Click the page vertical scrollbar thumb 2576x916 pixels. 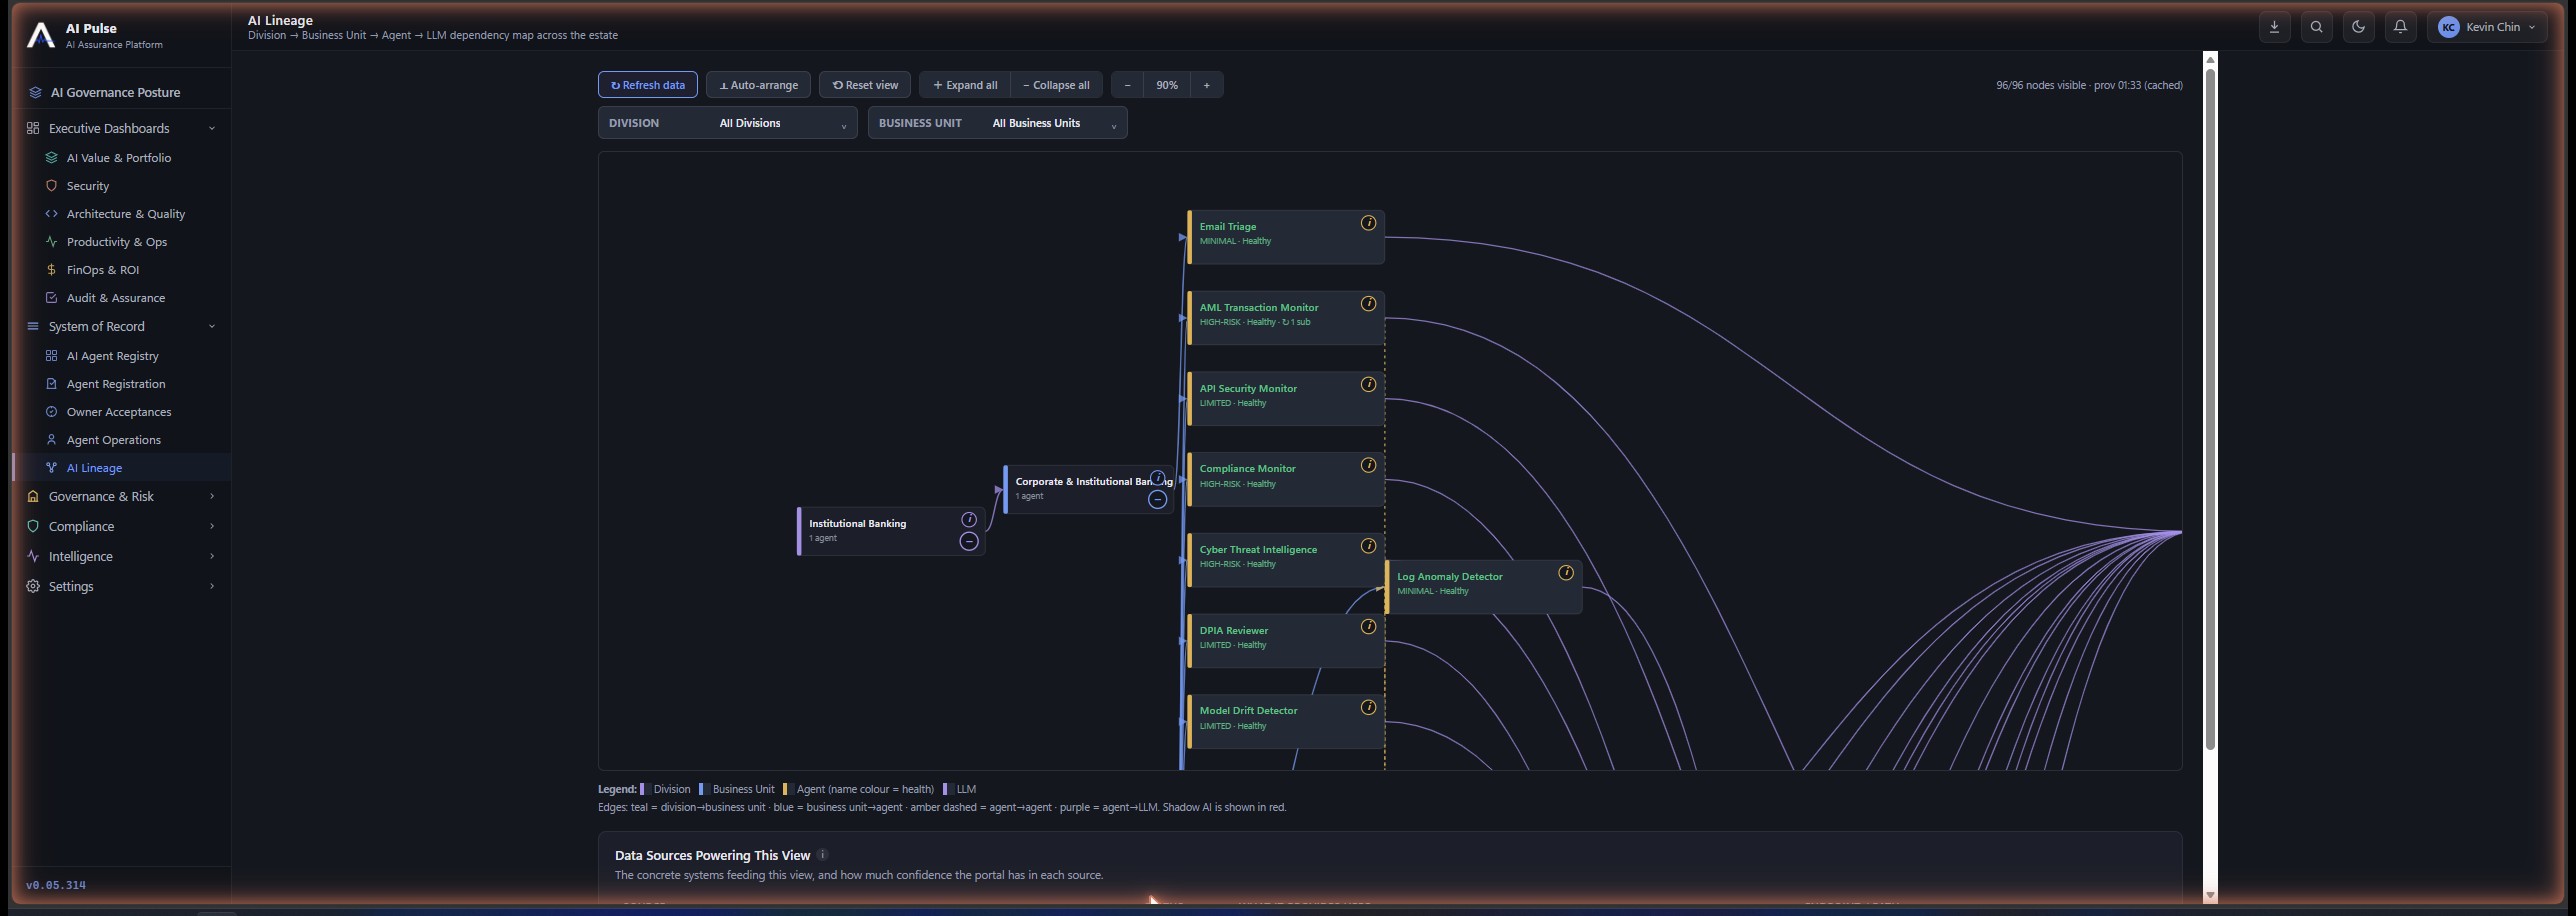tap(2210, 407)
